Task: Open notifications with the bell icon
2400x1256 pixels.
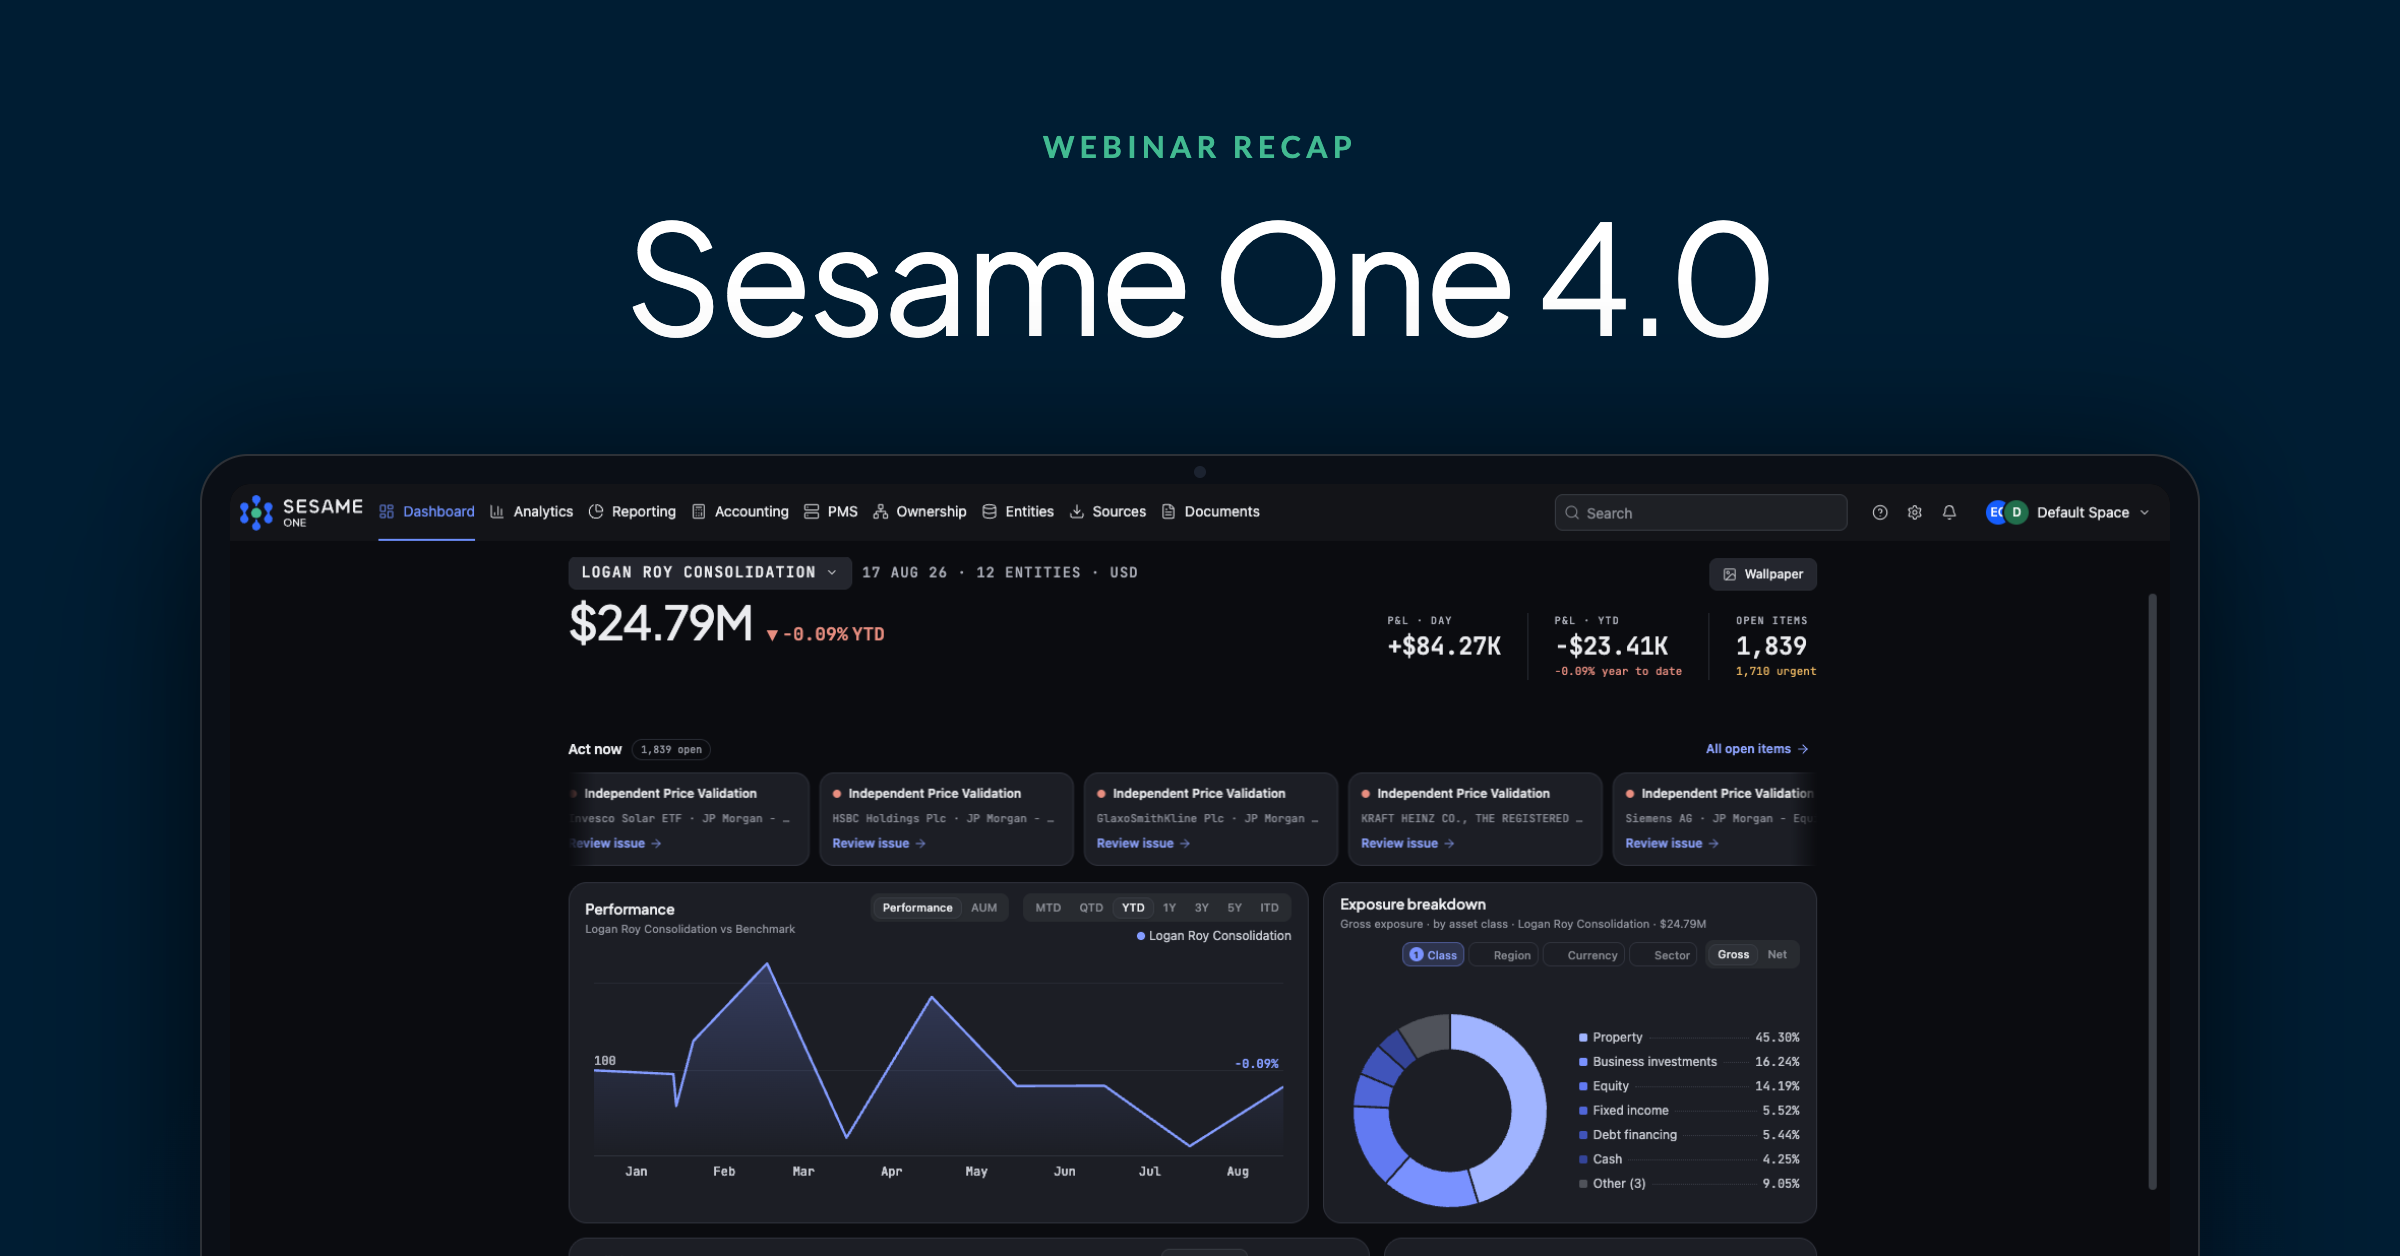Action: 1949,512
